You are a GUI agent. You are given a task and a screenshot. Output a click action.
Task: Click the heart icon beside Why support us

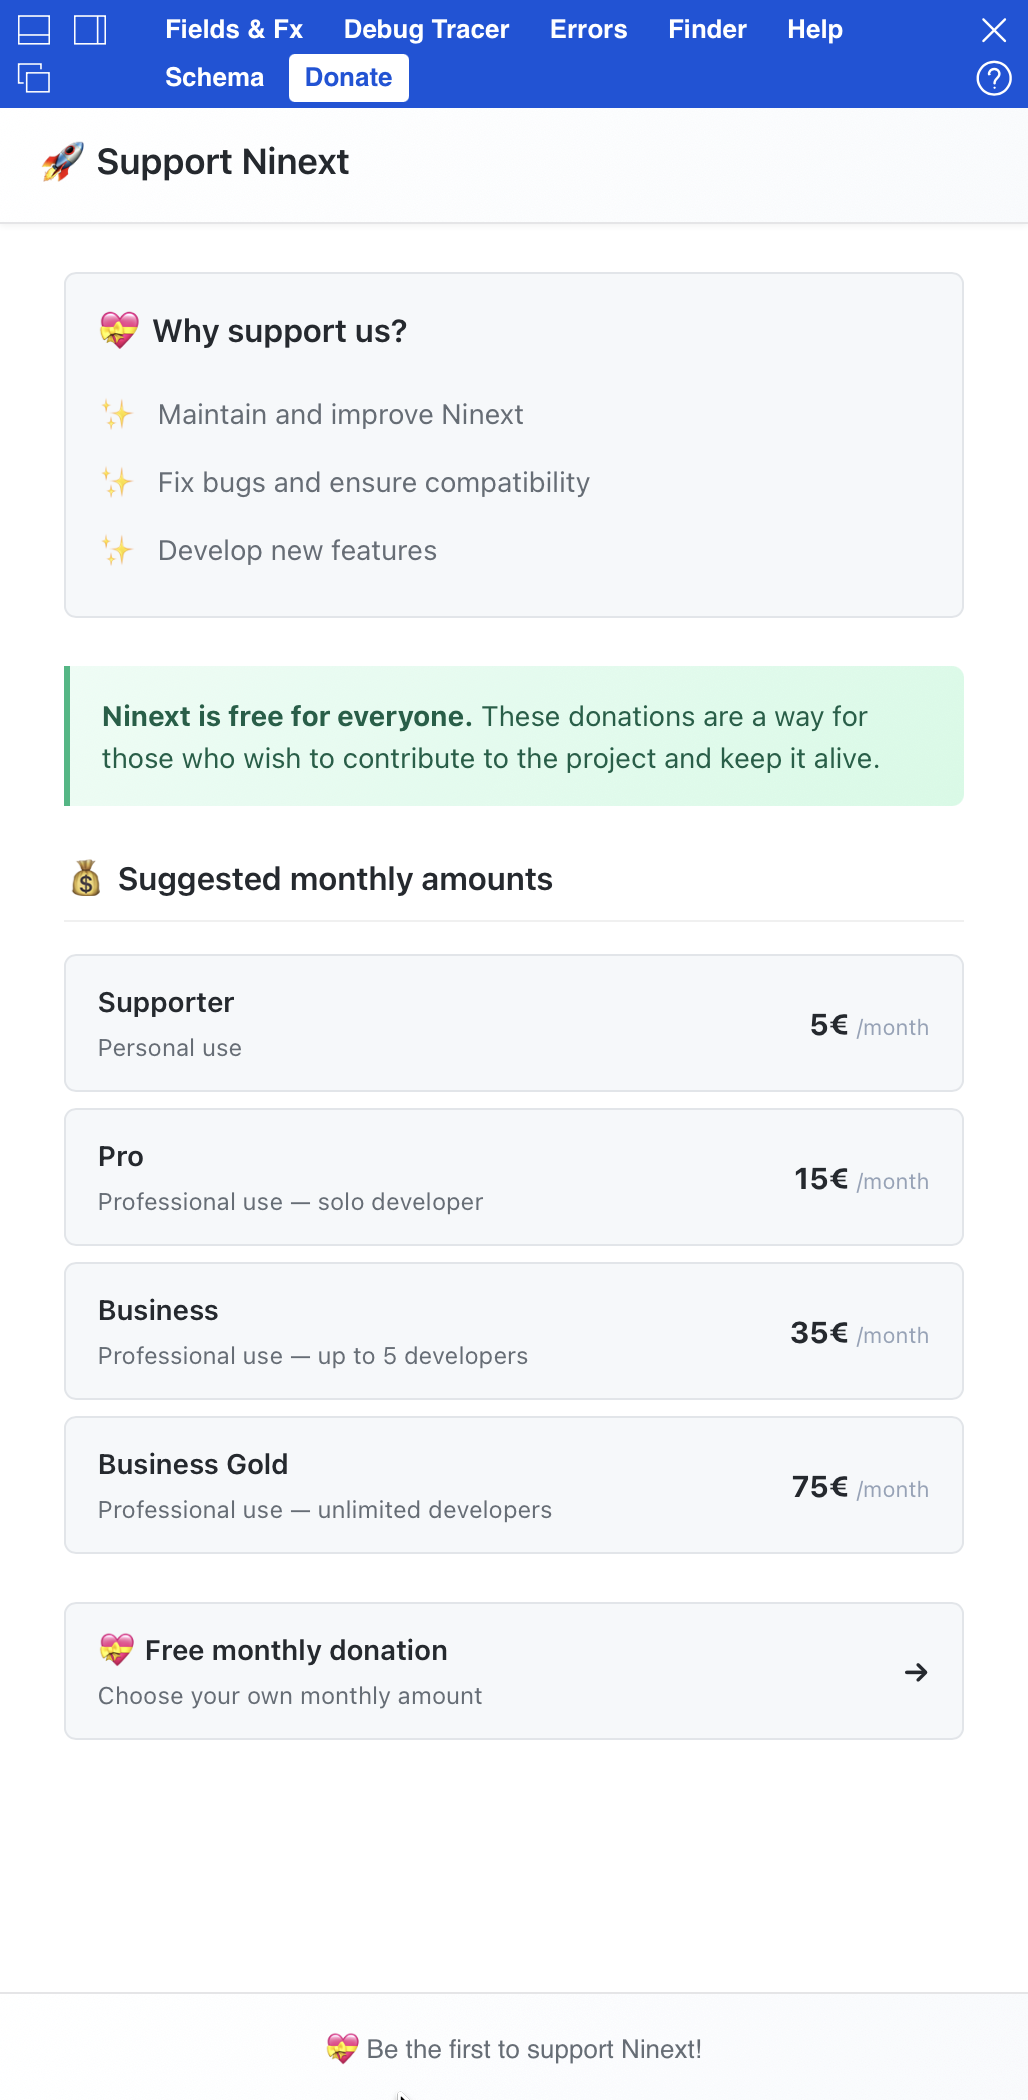click(x=119, y=331)
